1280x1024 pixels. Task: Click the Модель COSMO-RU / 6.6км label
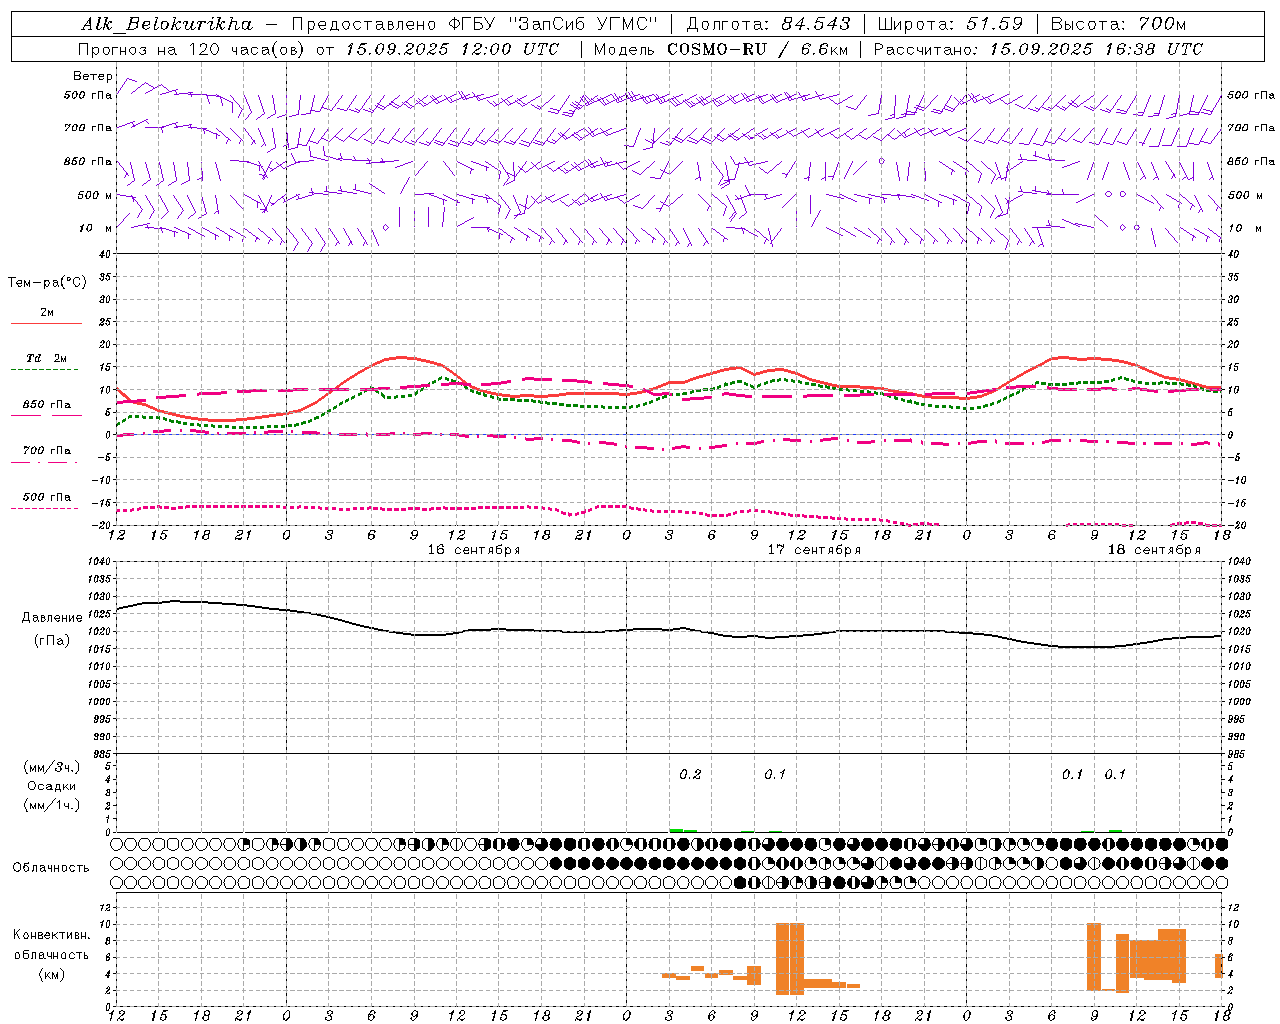point(721,49)
